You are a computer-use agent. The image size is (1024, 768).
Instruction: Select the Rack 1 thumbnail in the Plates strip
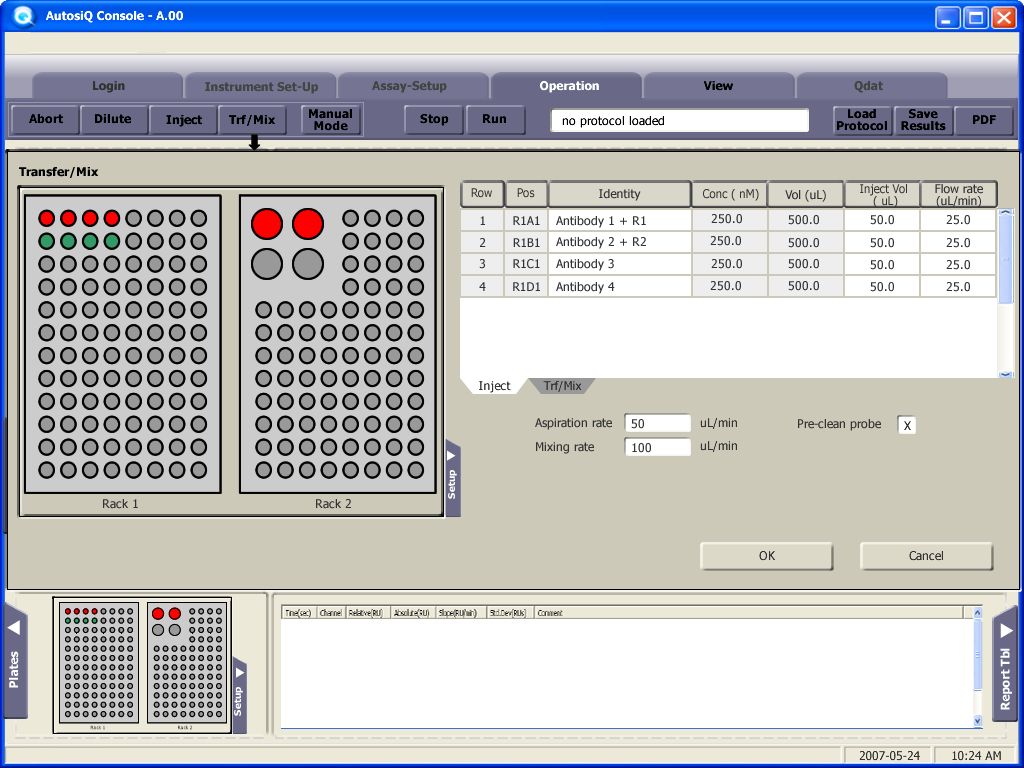(x=99, y=662)
